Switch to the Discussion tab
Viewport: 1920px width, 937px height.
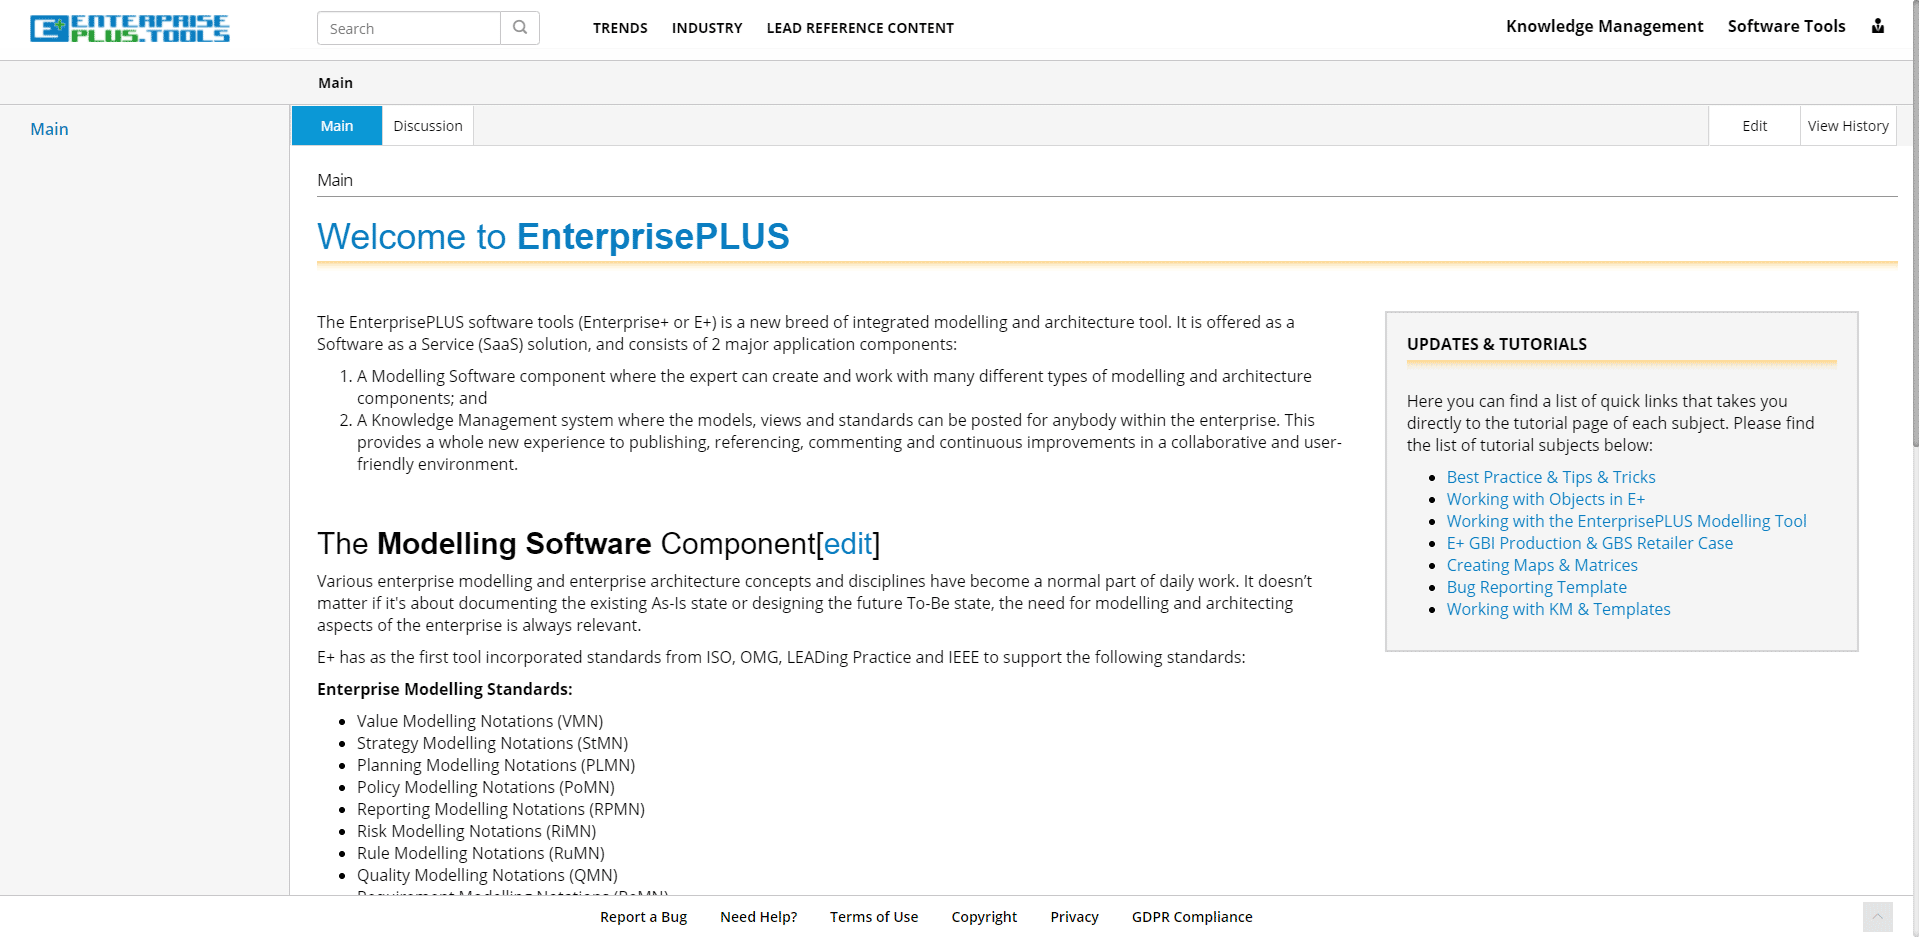(428, 126)
